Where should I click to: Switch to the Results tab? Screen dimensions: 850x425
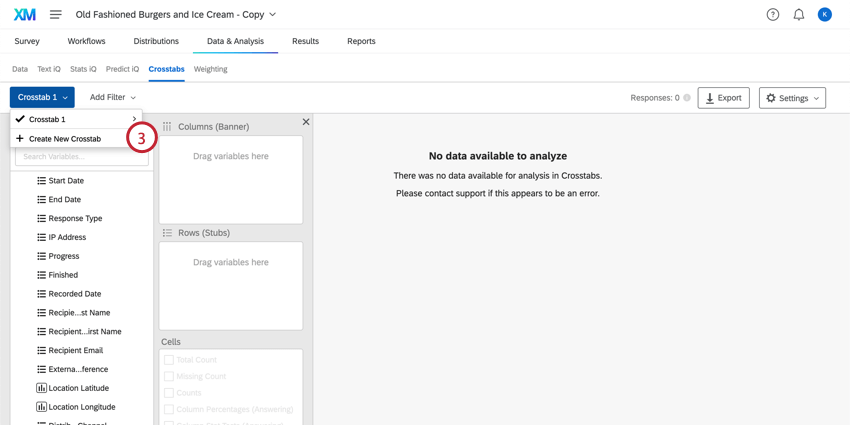pos(305,41)
